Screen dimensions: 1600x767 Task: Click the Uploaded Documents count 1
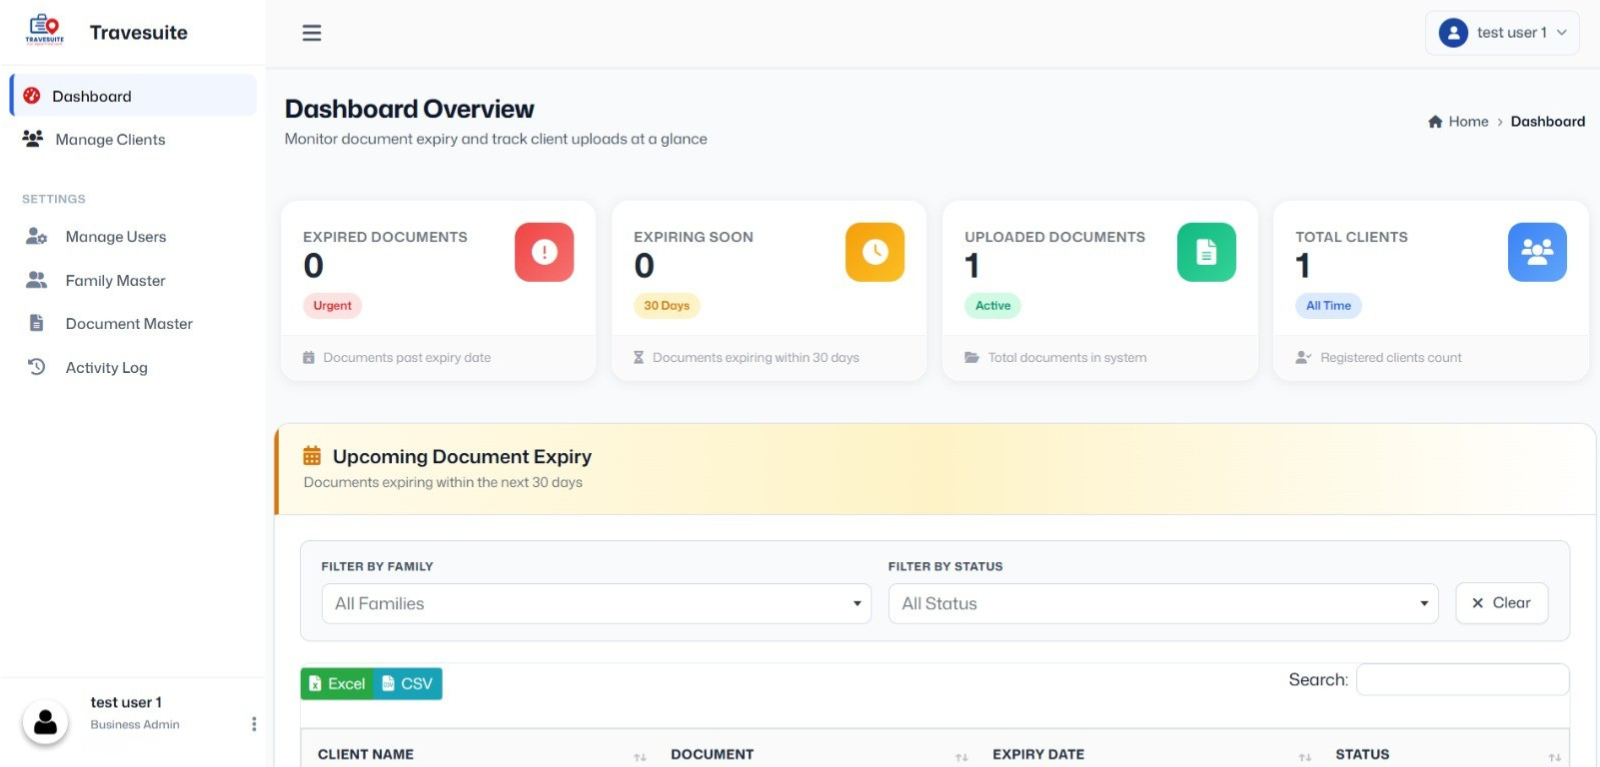[x=972, y=266]
